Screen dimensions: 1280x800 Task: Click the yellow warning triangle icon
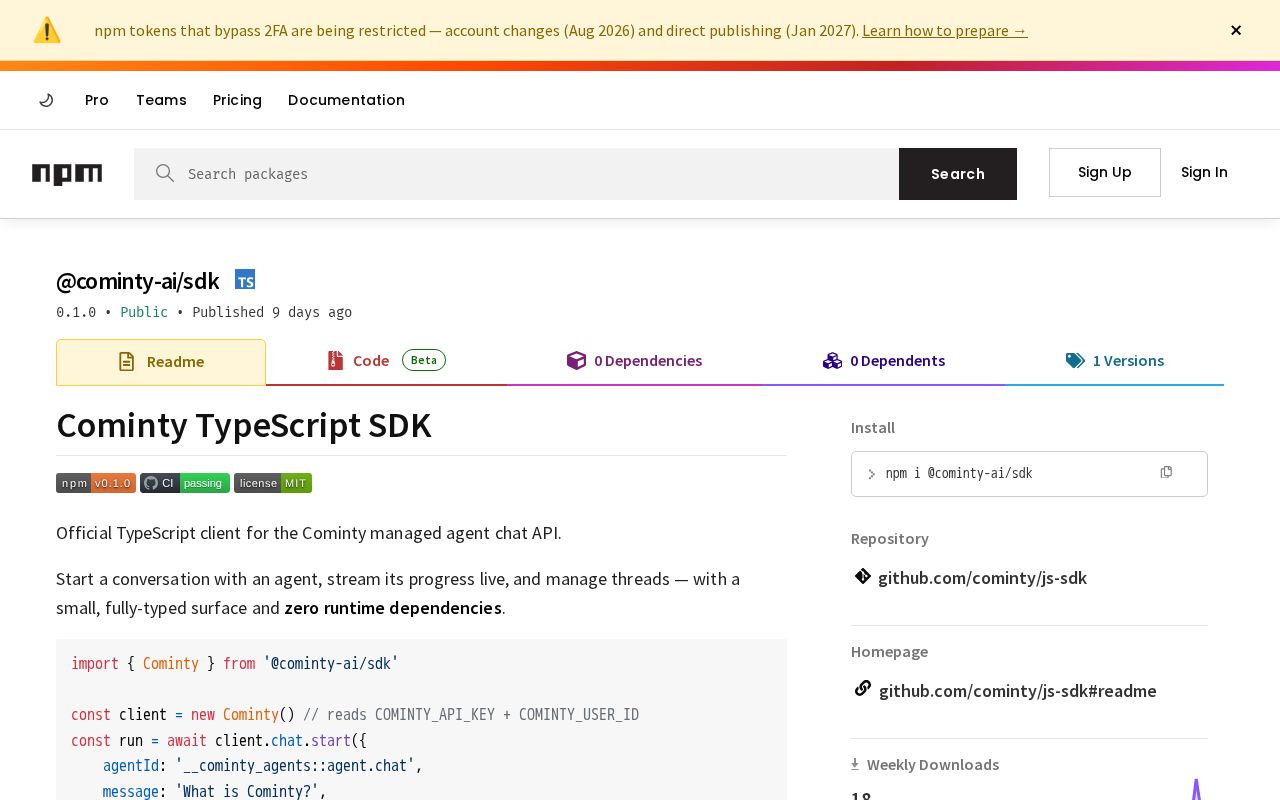[x=47, y=30]
